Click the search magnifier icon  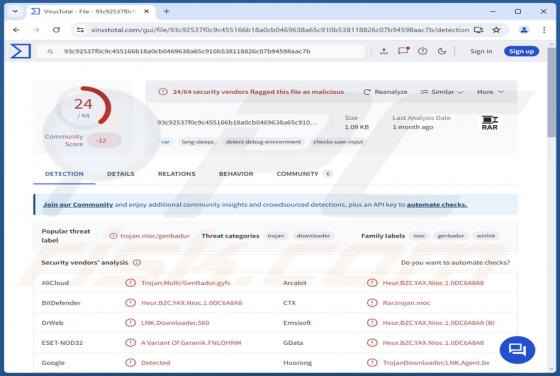[50, 51]
